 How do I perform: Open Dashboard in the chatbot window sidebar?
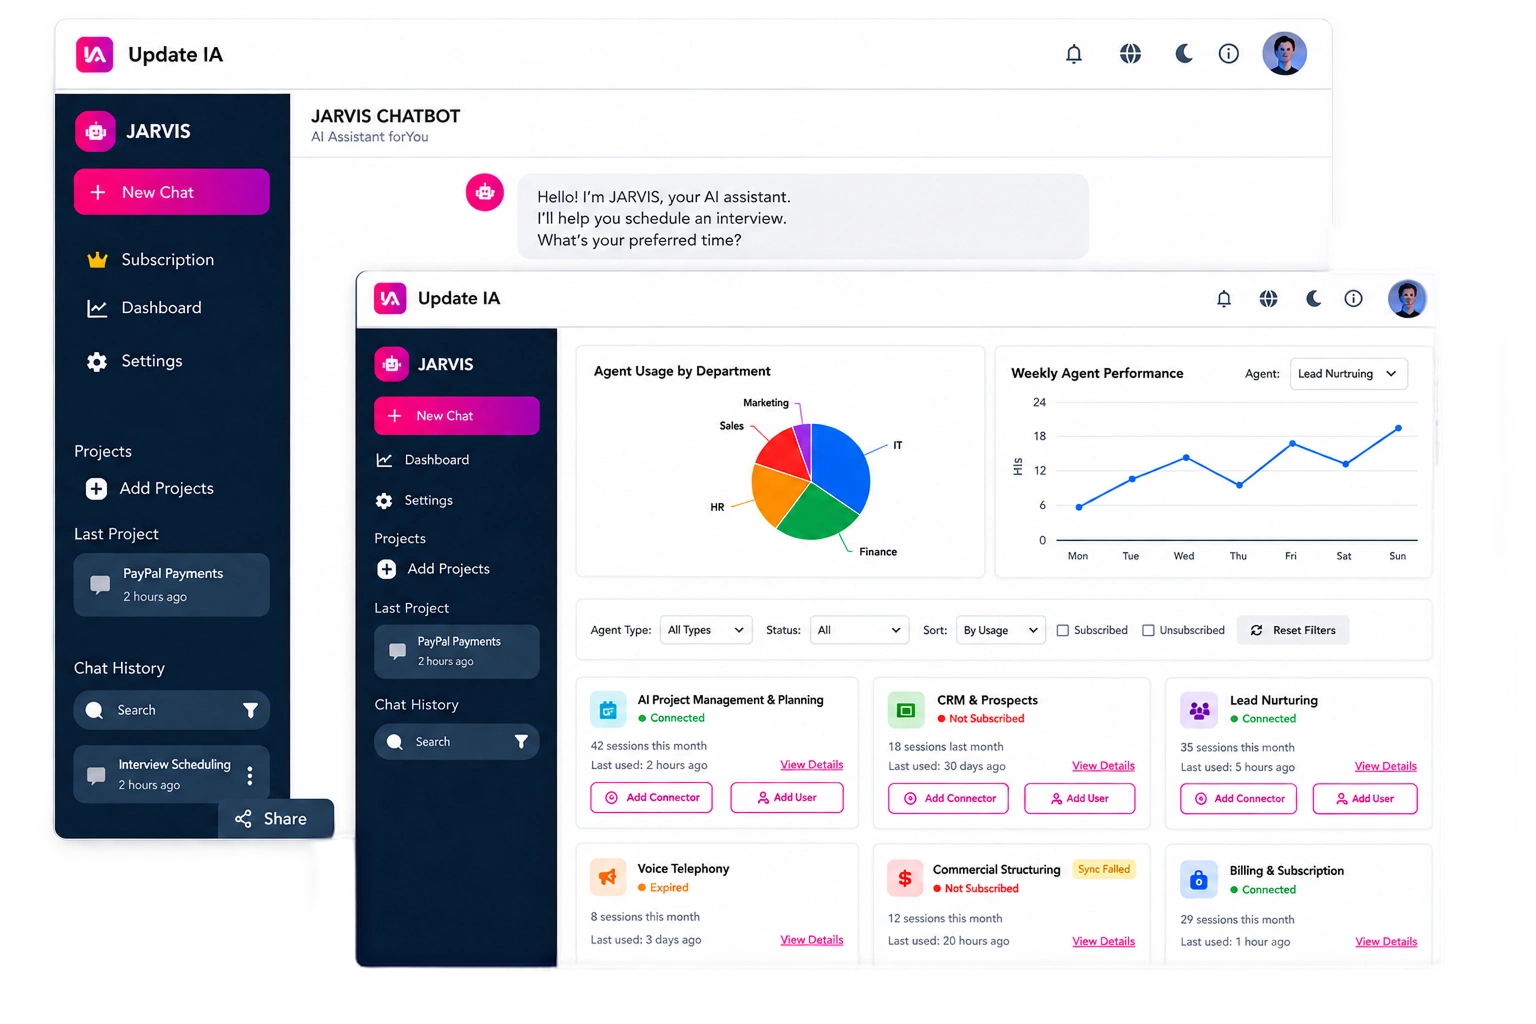145,308
